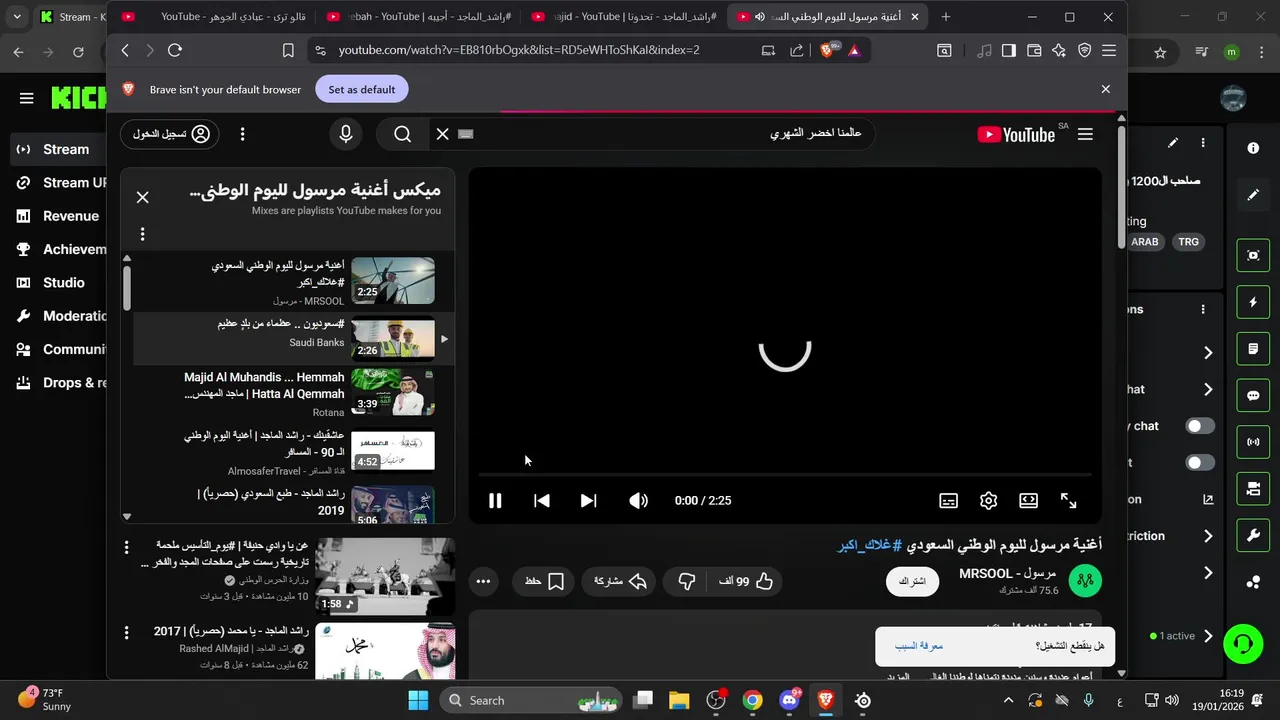Open Revenue in Kick sidebar
Screen dimensions: 1280x720
[x=58, y=216]
